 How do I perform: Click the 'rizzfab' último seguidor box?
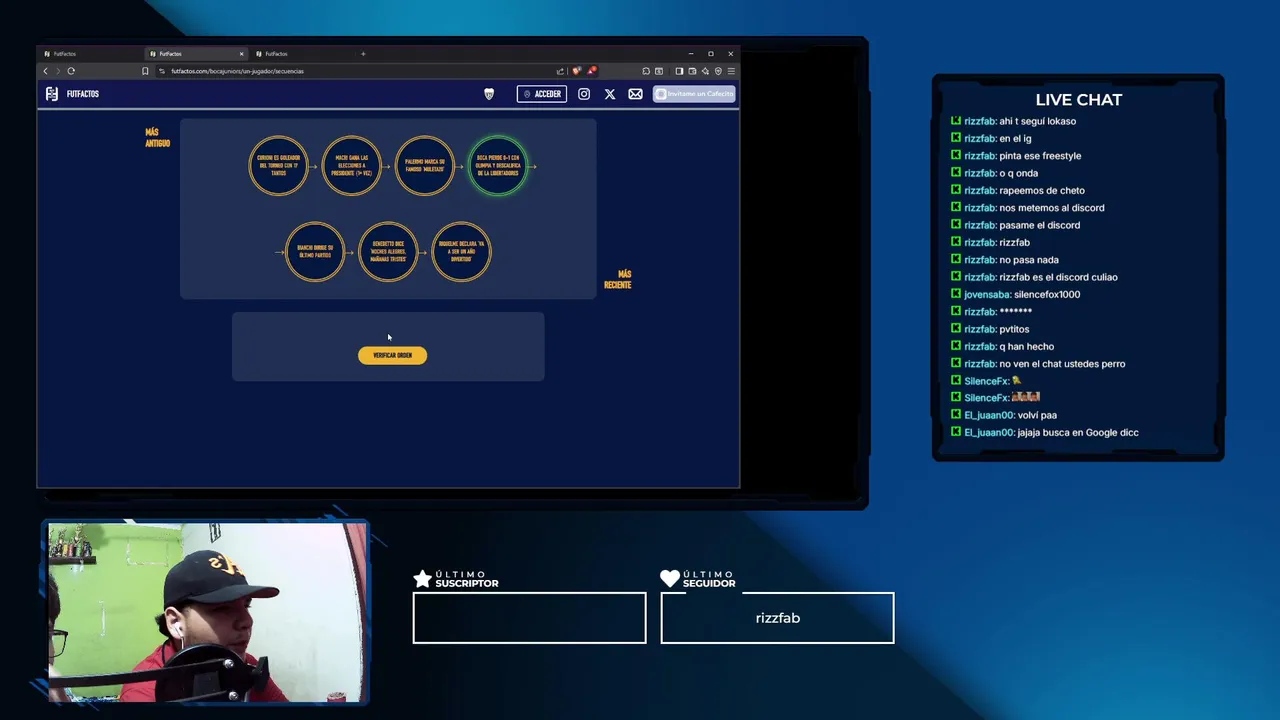[777, 618]
